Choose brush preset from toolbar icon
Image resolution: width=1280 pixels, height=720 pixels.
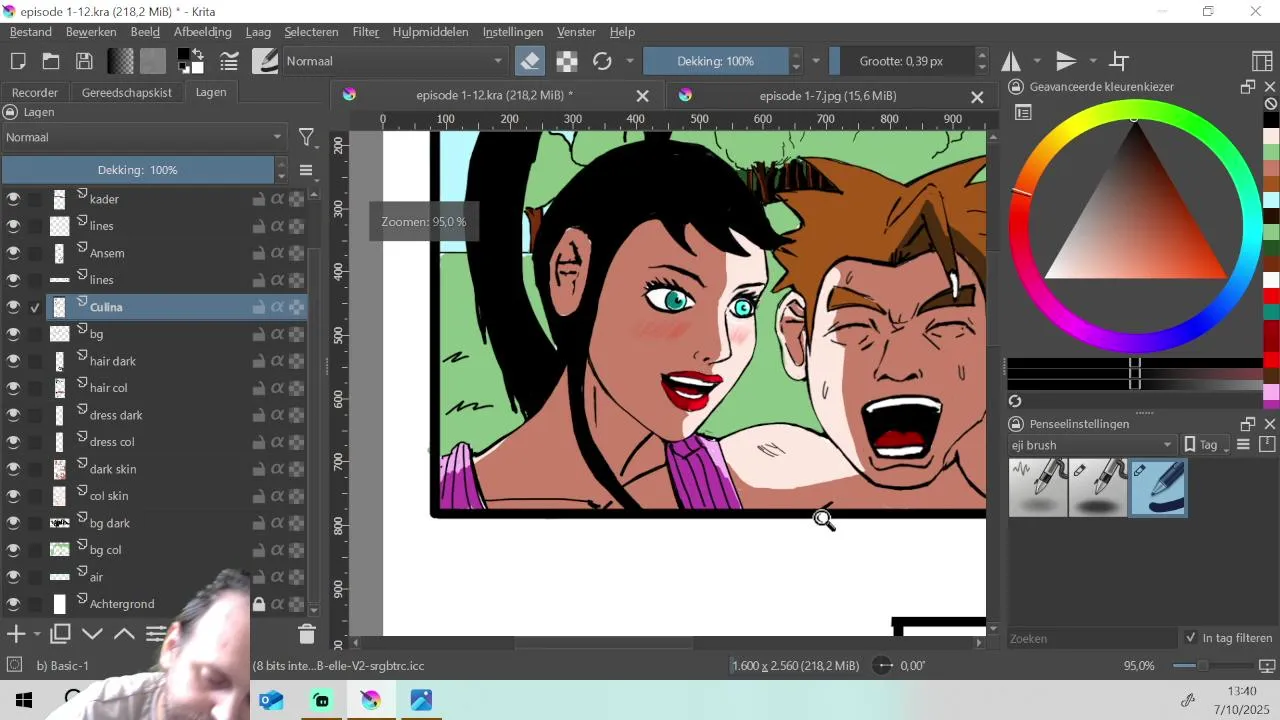(265, 61)
